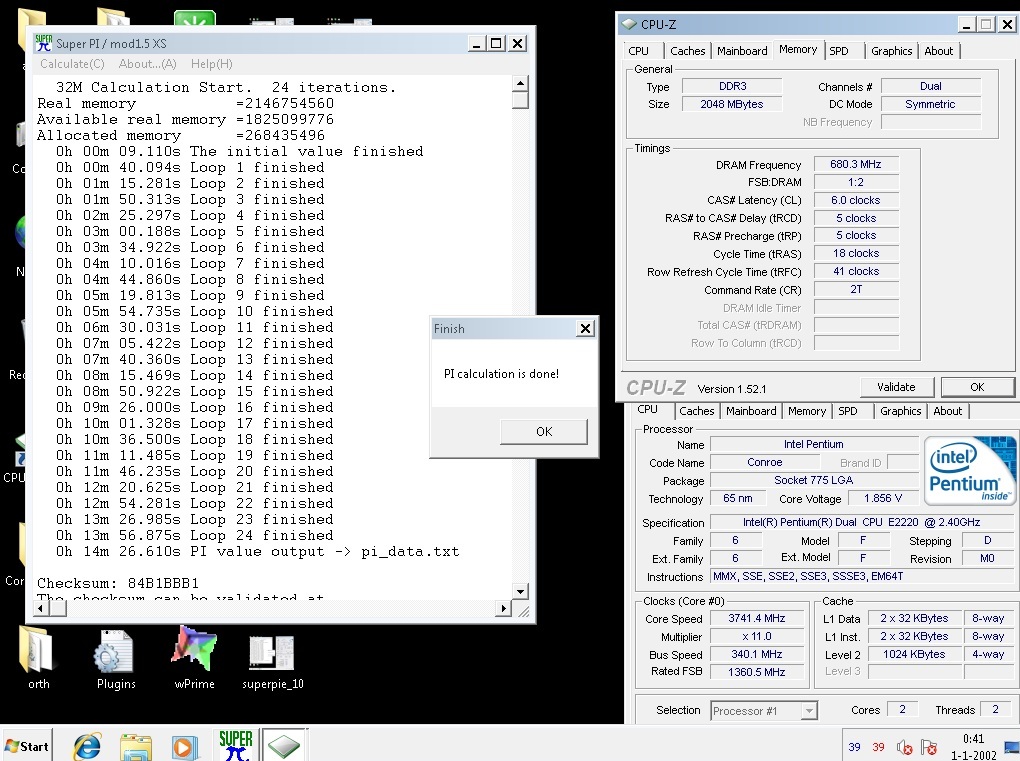Select CPU tab in upper CPU-Z window
Viewport: 1020px width, 761px height.
tap(638, 51)
